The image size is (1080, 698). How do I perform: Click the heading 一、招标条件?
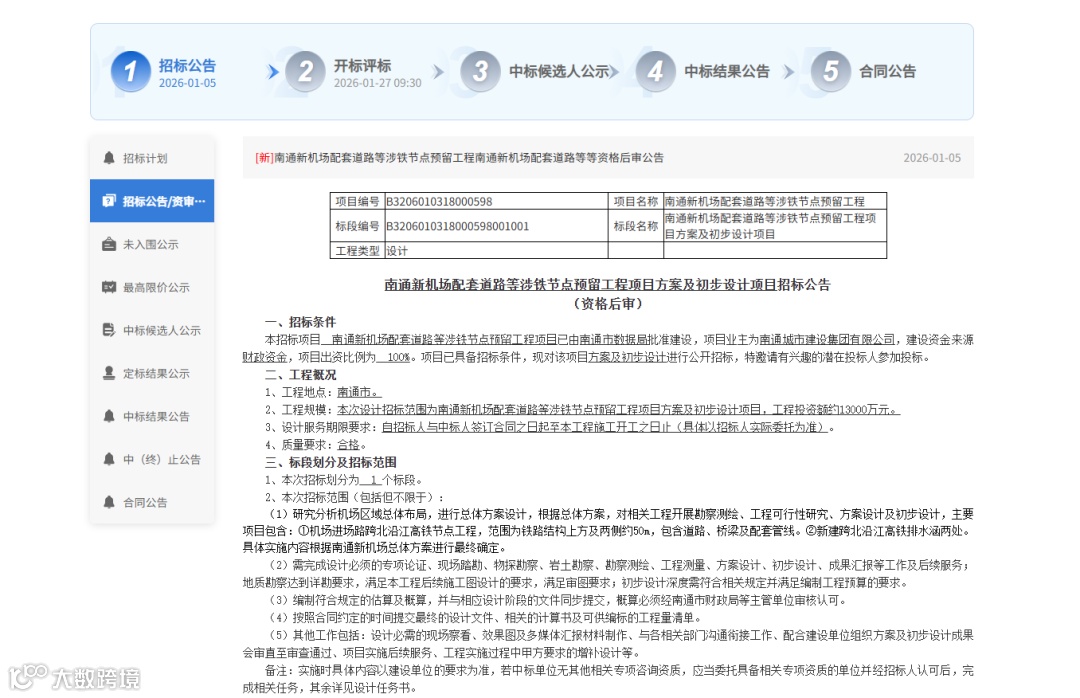tap(300, 322)
